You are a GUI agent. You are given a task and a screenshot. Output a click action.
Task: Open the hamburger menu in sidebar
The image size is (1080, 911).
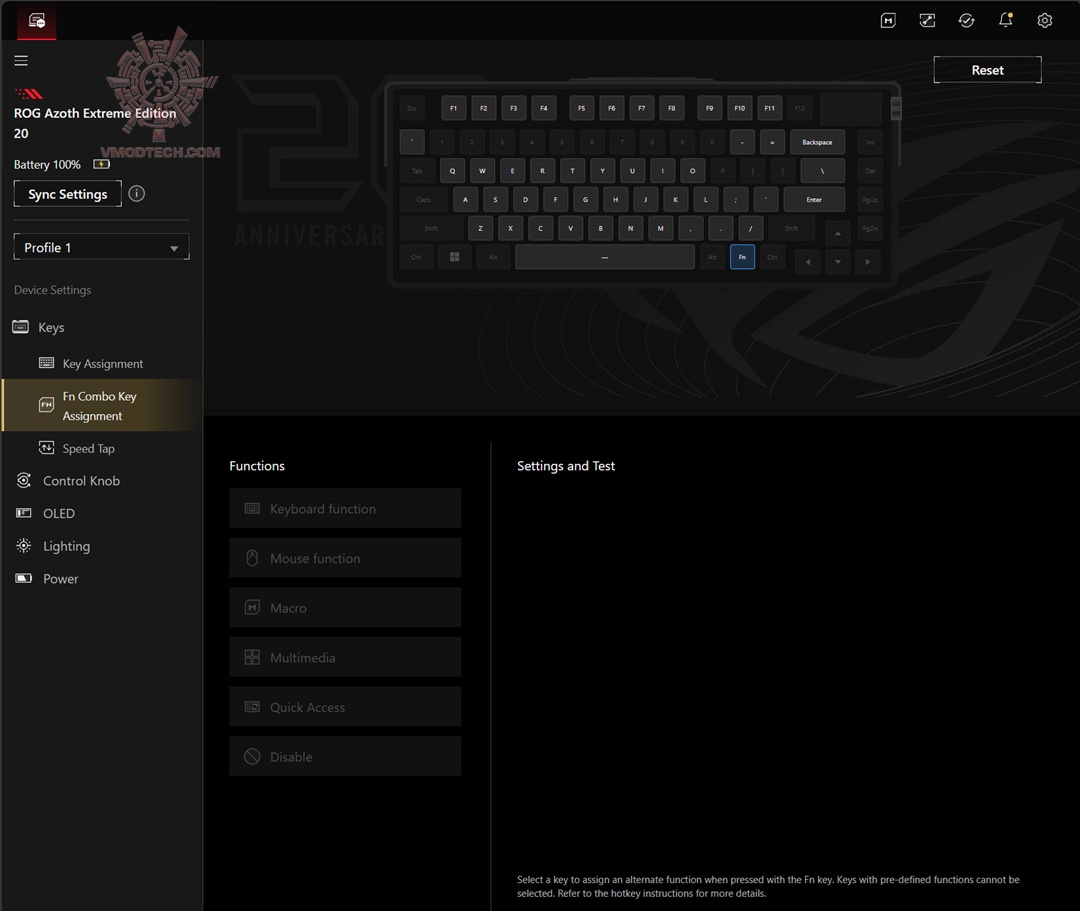[21, 61]
